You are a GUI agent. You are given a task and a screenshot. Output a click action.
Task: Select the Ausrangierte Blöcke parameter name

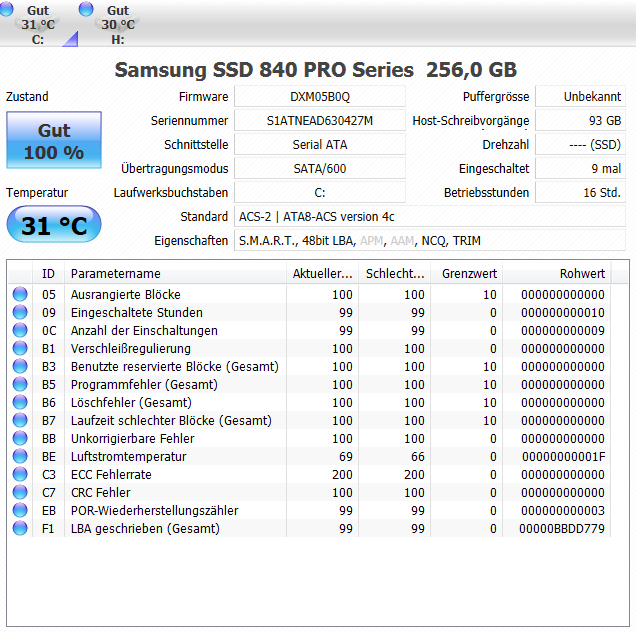pos(126,295)
